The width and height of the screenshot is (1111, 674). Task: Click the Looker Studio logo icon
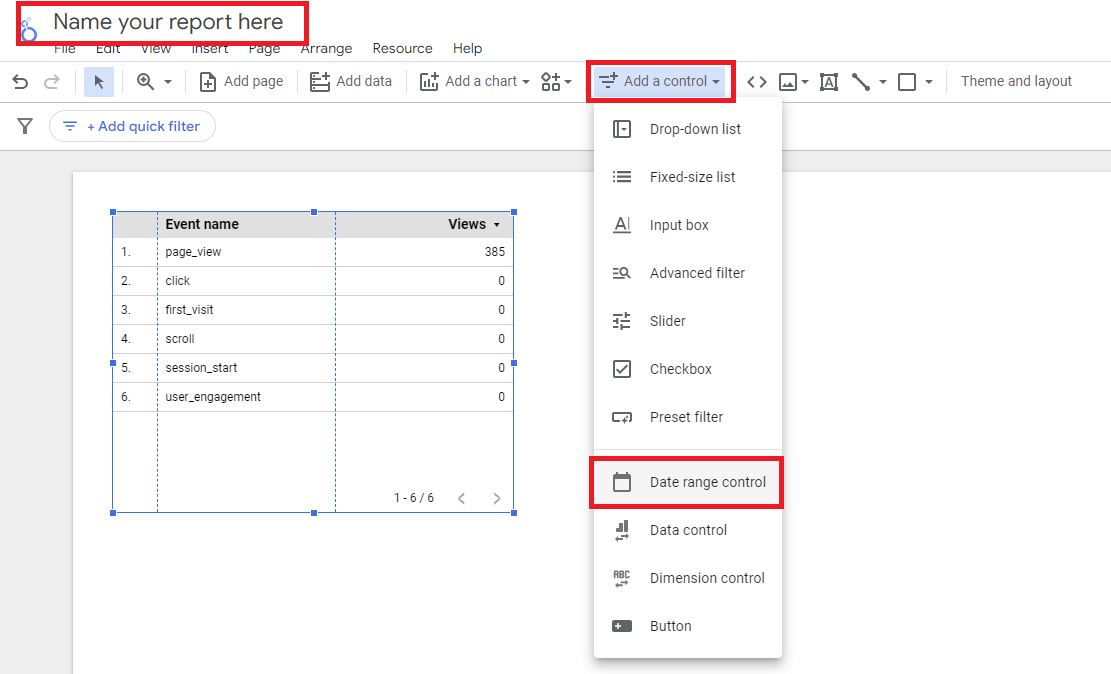(x=28, y=30)
